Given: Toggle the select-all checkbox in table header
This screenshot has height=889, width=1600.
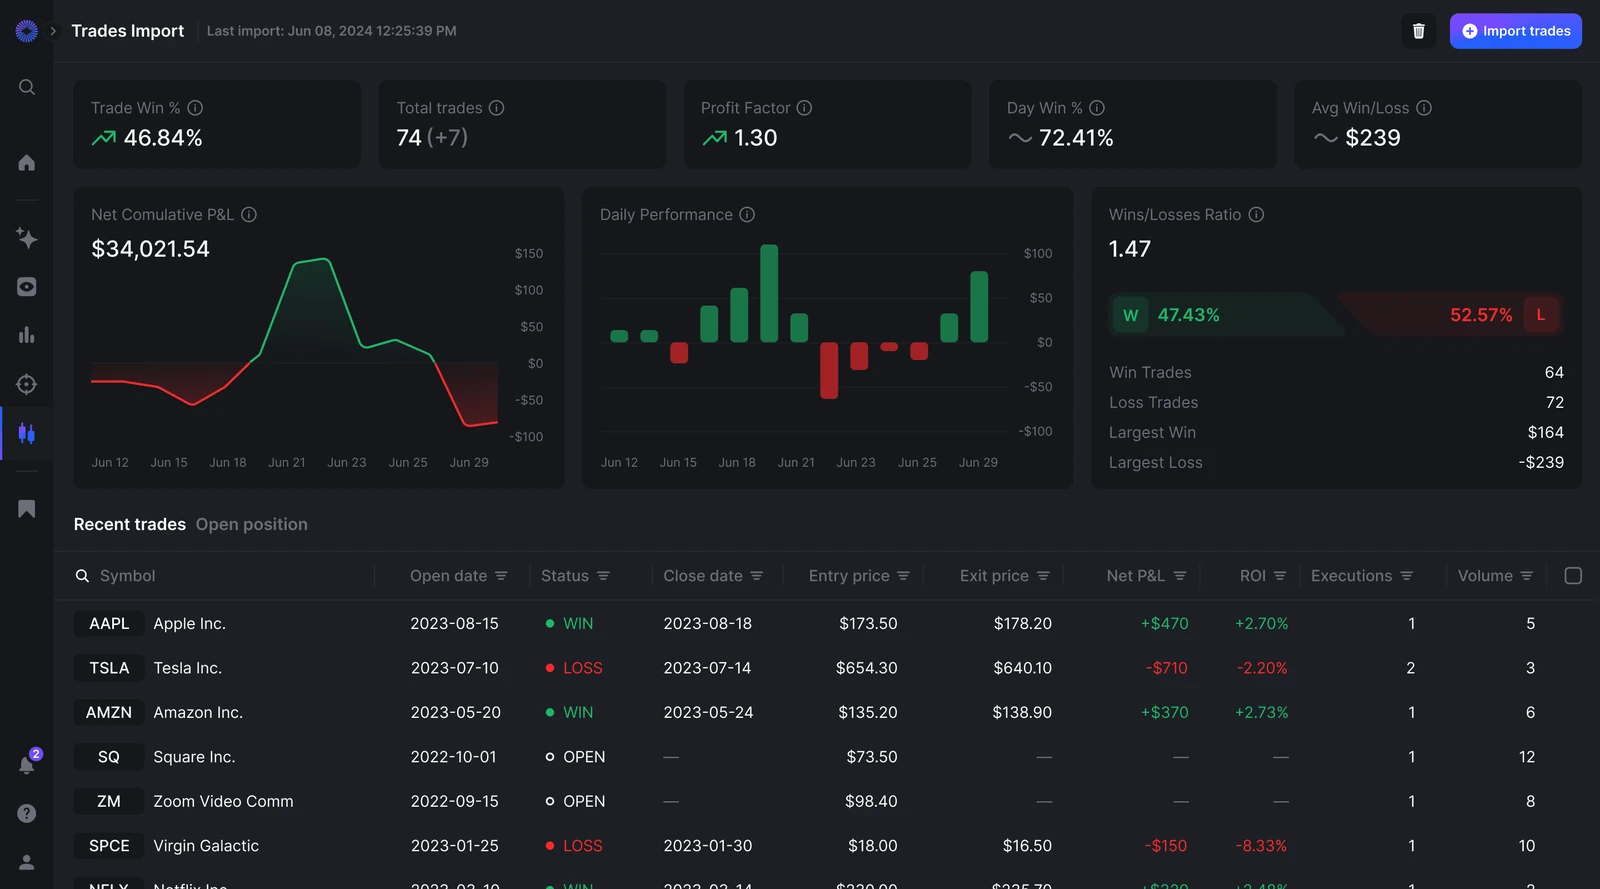Looking at the screenshot, I should pyautogui.click(x=1573, y=576).
